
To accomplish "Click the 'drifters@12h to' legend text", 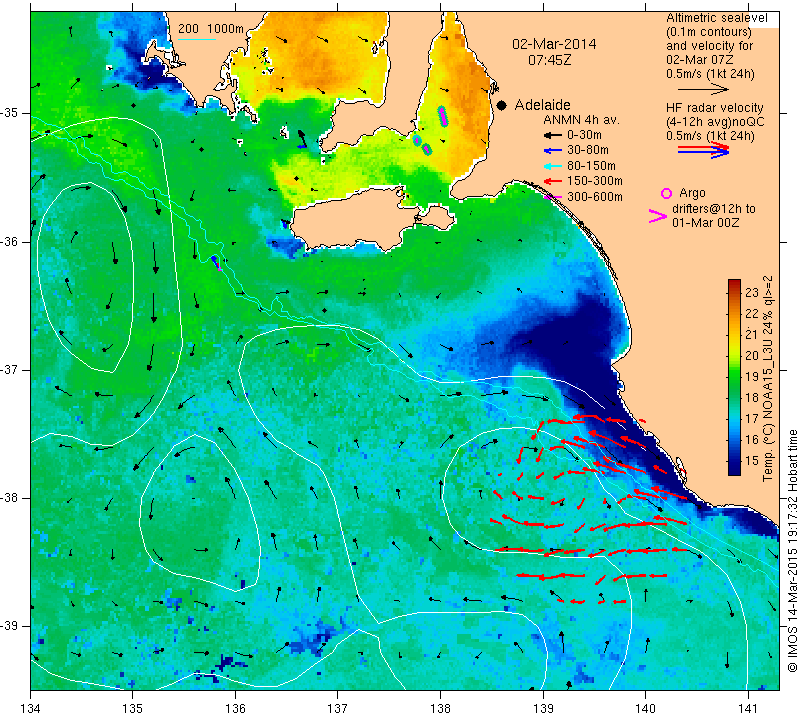I will [714, 209].
